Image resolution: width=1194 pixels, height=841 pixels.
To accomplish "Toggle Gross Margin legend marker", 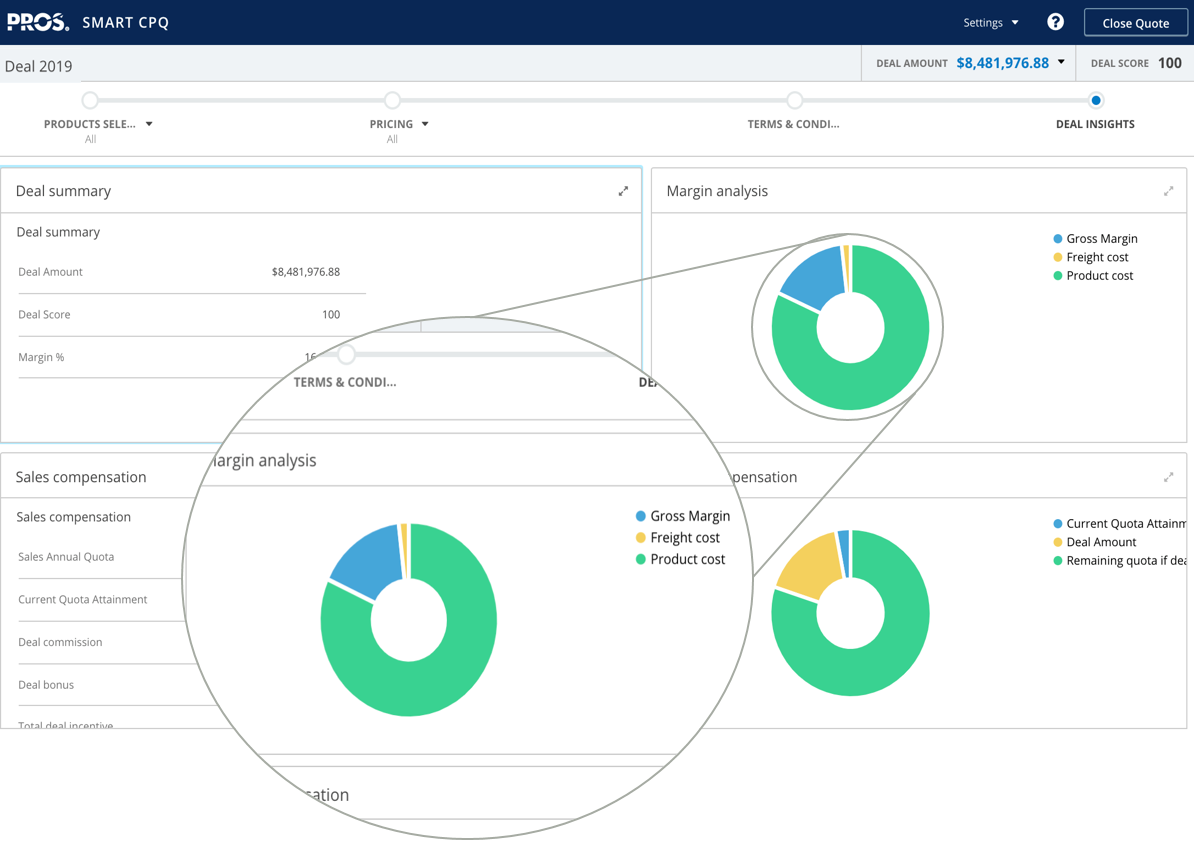I will pyautogui.click(x=1058, y=239).
